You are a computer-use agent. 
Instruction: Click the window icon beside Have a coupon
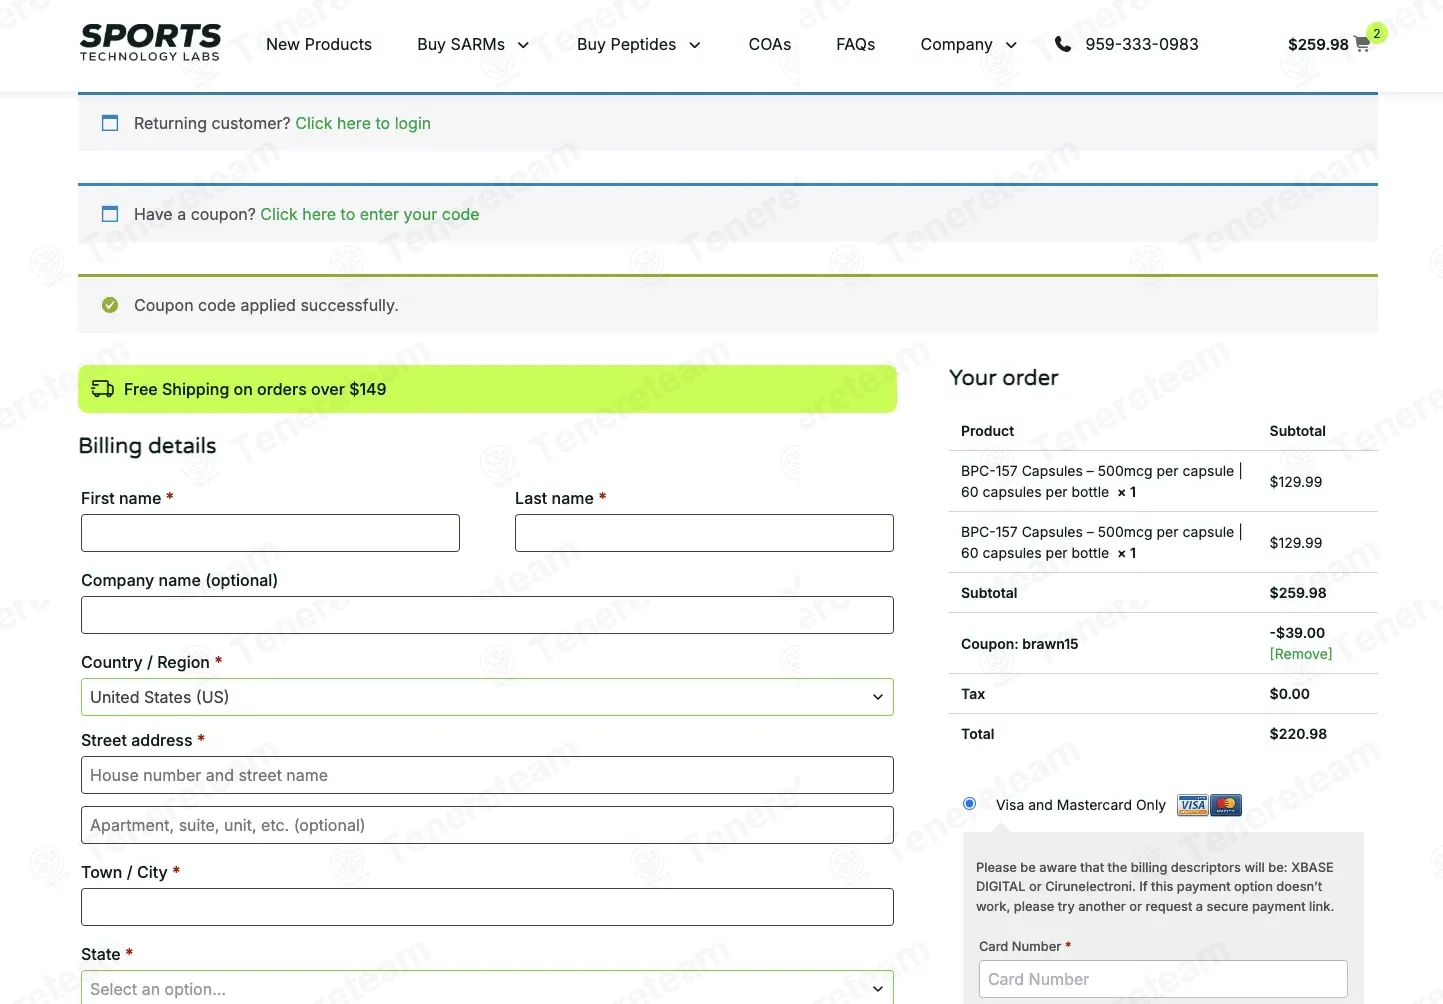pos(110,214)
